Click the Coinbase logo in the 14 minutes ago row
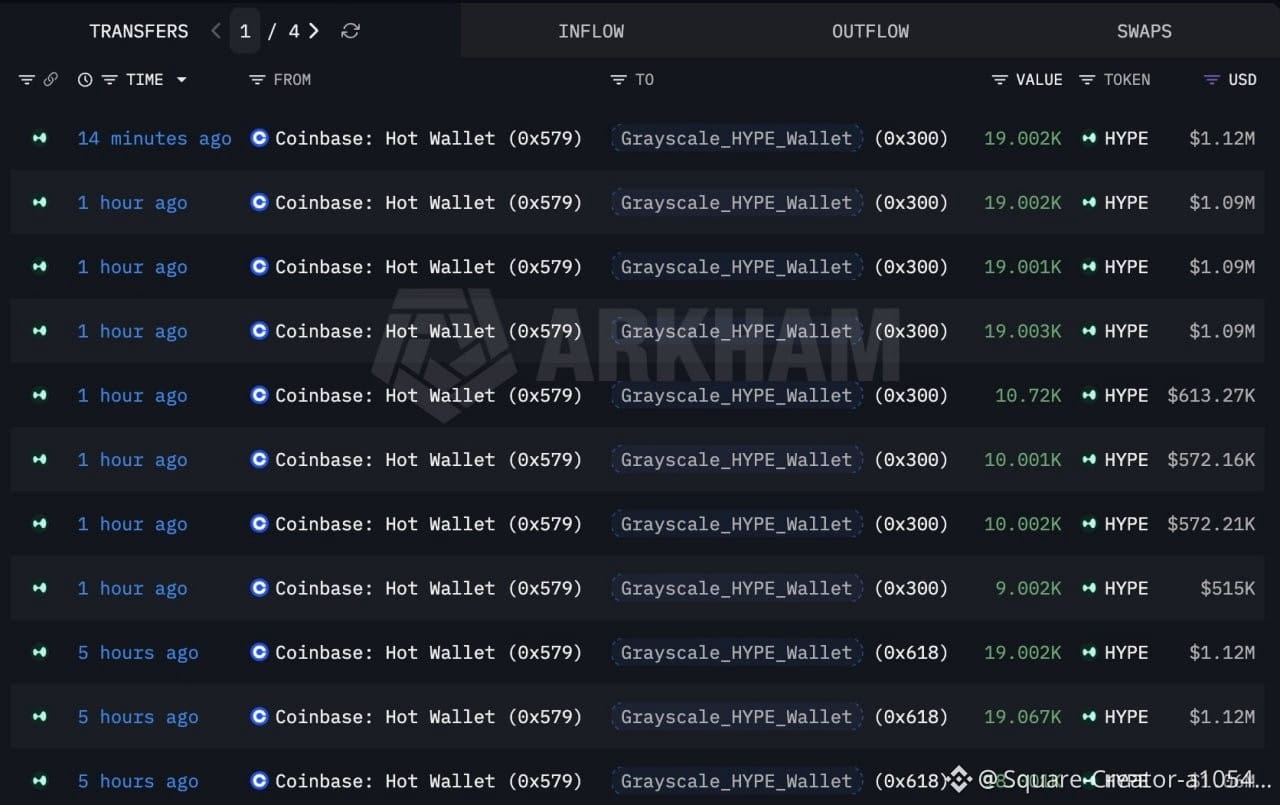This screenshot has width=1280, height=805. point(259,138)
